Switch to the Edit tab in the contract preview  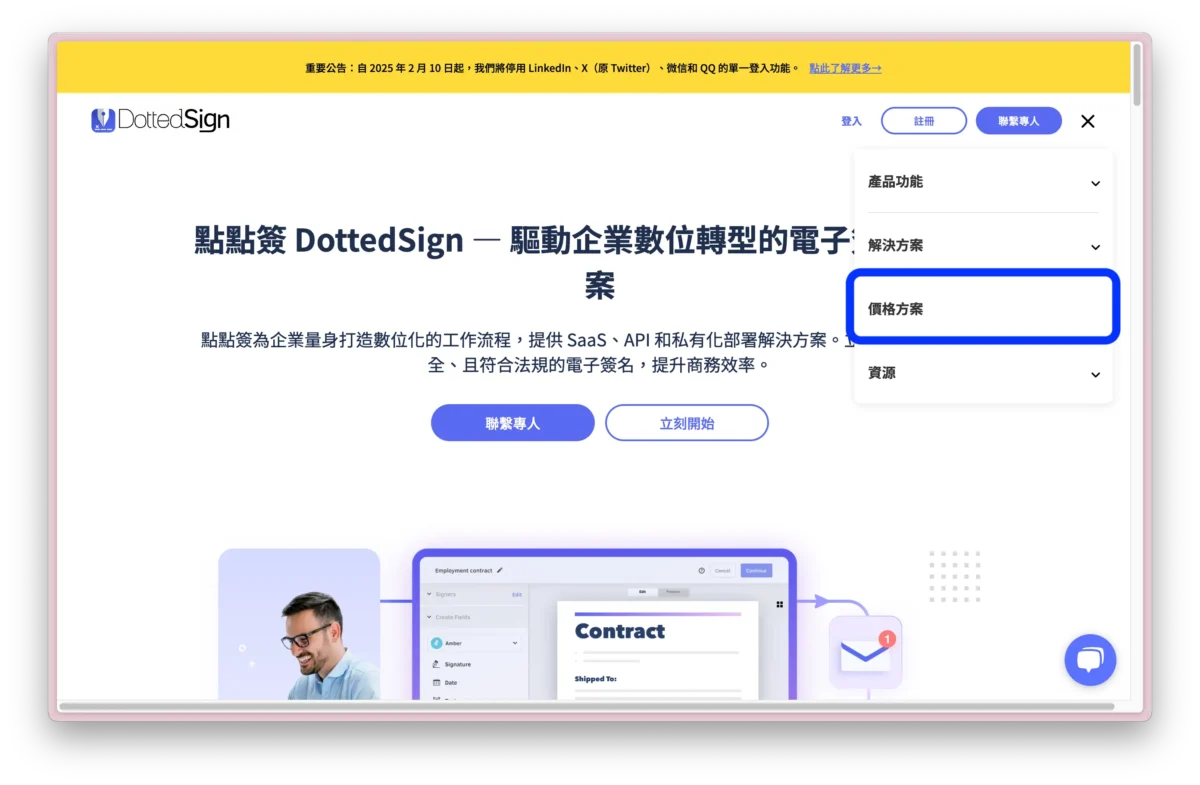click(x=642, y=591)
